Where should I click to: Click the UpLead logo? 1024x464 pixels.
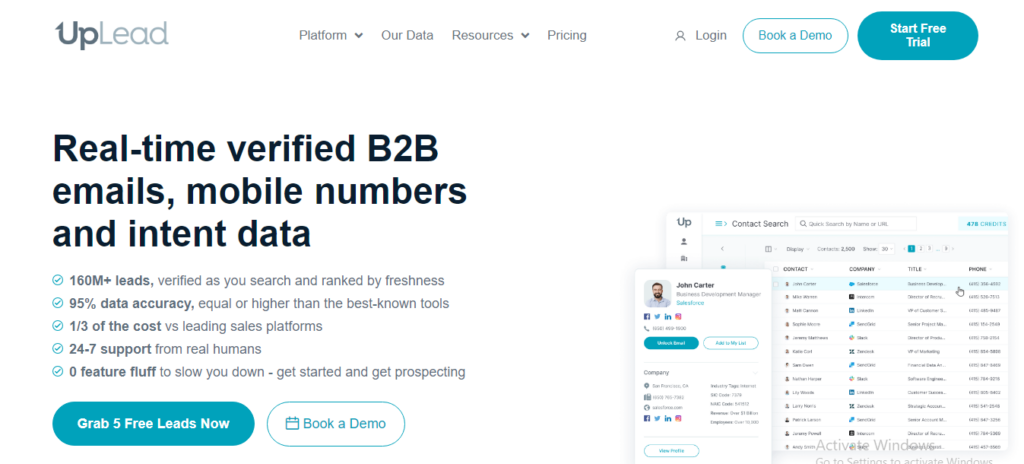tap(112, 35)
